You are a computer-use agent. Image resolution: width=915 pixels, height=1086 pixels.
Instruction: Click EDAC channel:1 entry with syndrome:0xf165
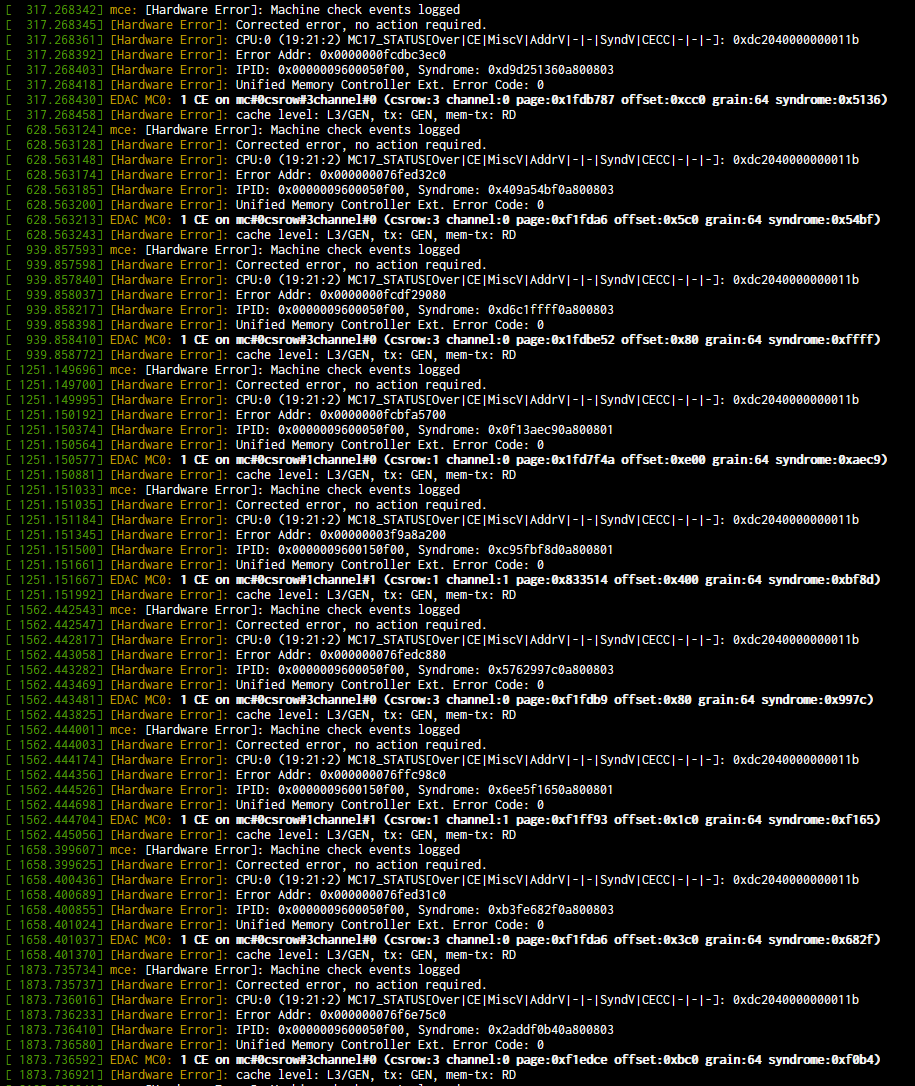coord(530,820)
